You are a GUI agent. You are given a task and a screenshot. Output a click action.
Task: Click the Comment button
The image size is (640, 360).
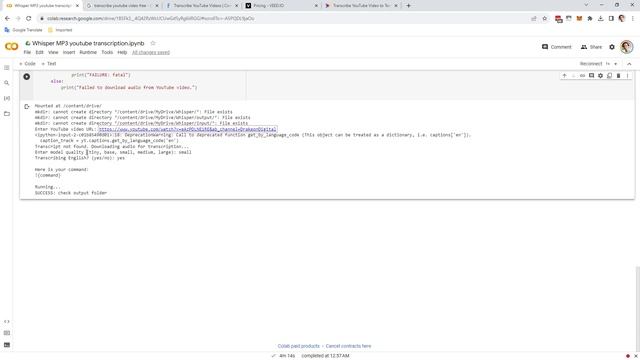coord(556,47)
